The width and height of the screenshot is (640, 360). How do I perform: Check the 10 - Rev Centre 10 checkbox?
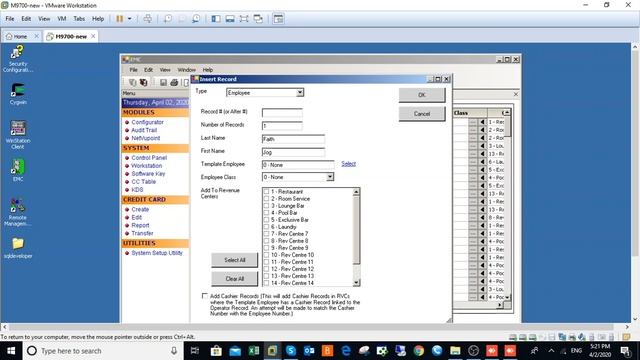coord(267,255)
